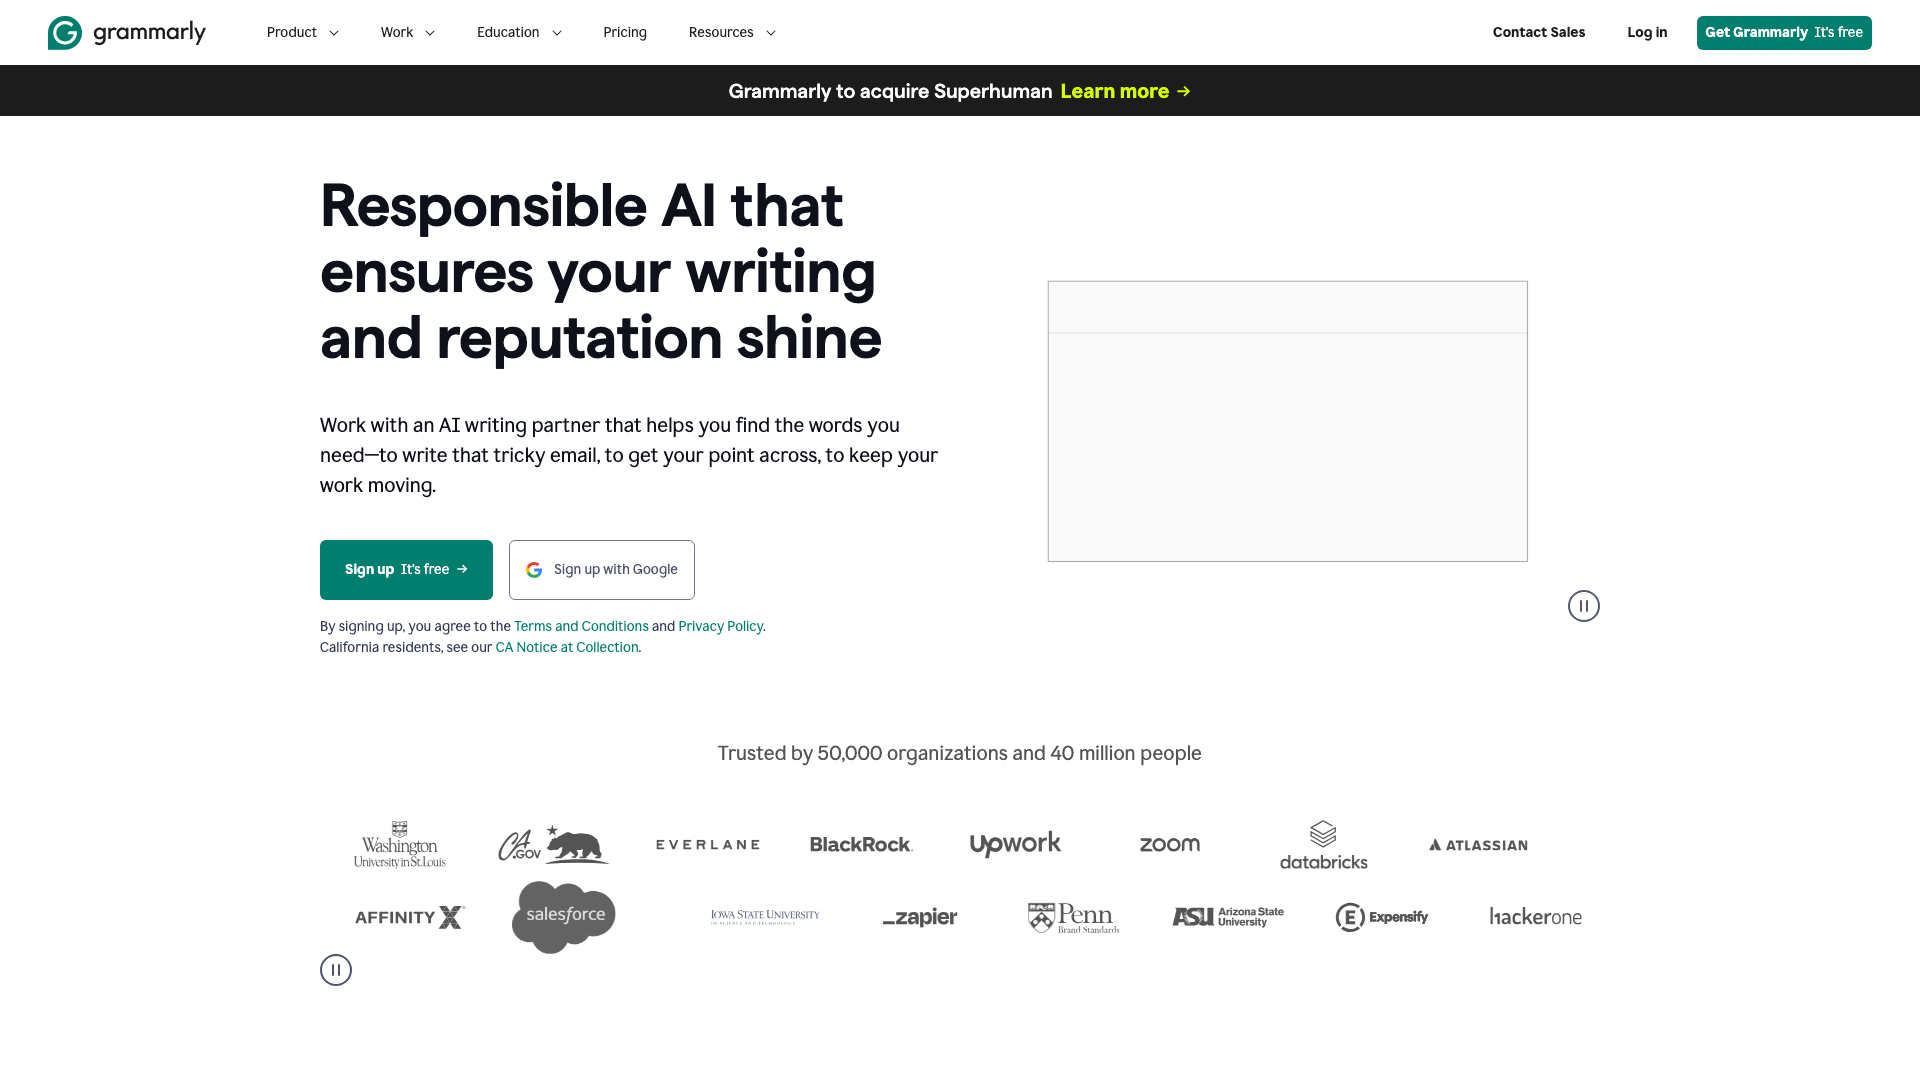
Task: Click the Zapier logo
Action: pyautogui.click(x=920, y=917)
